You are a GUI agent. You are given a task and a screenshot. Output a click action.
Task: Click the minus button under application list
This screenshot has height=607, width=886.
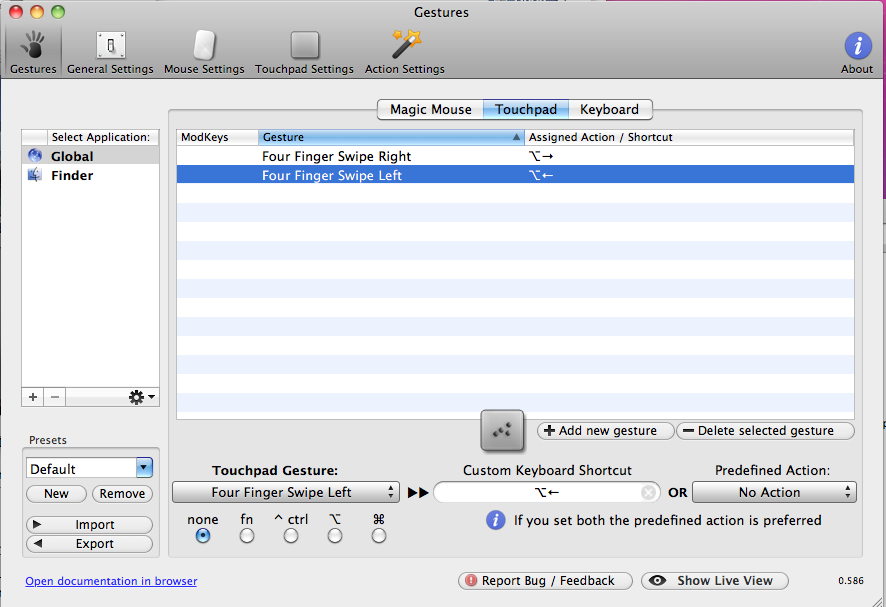pyautogui.click(x=55, y=397)
